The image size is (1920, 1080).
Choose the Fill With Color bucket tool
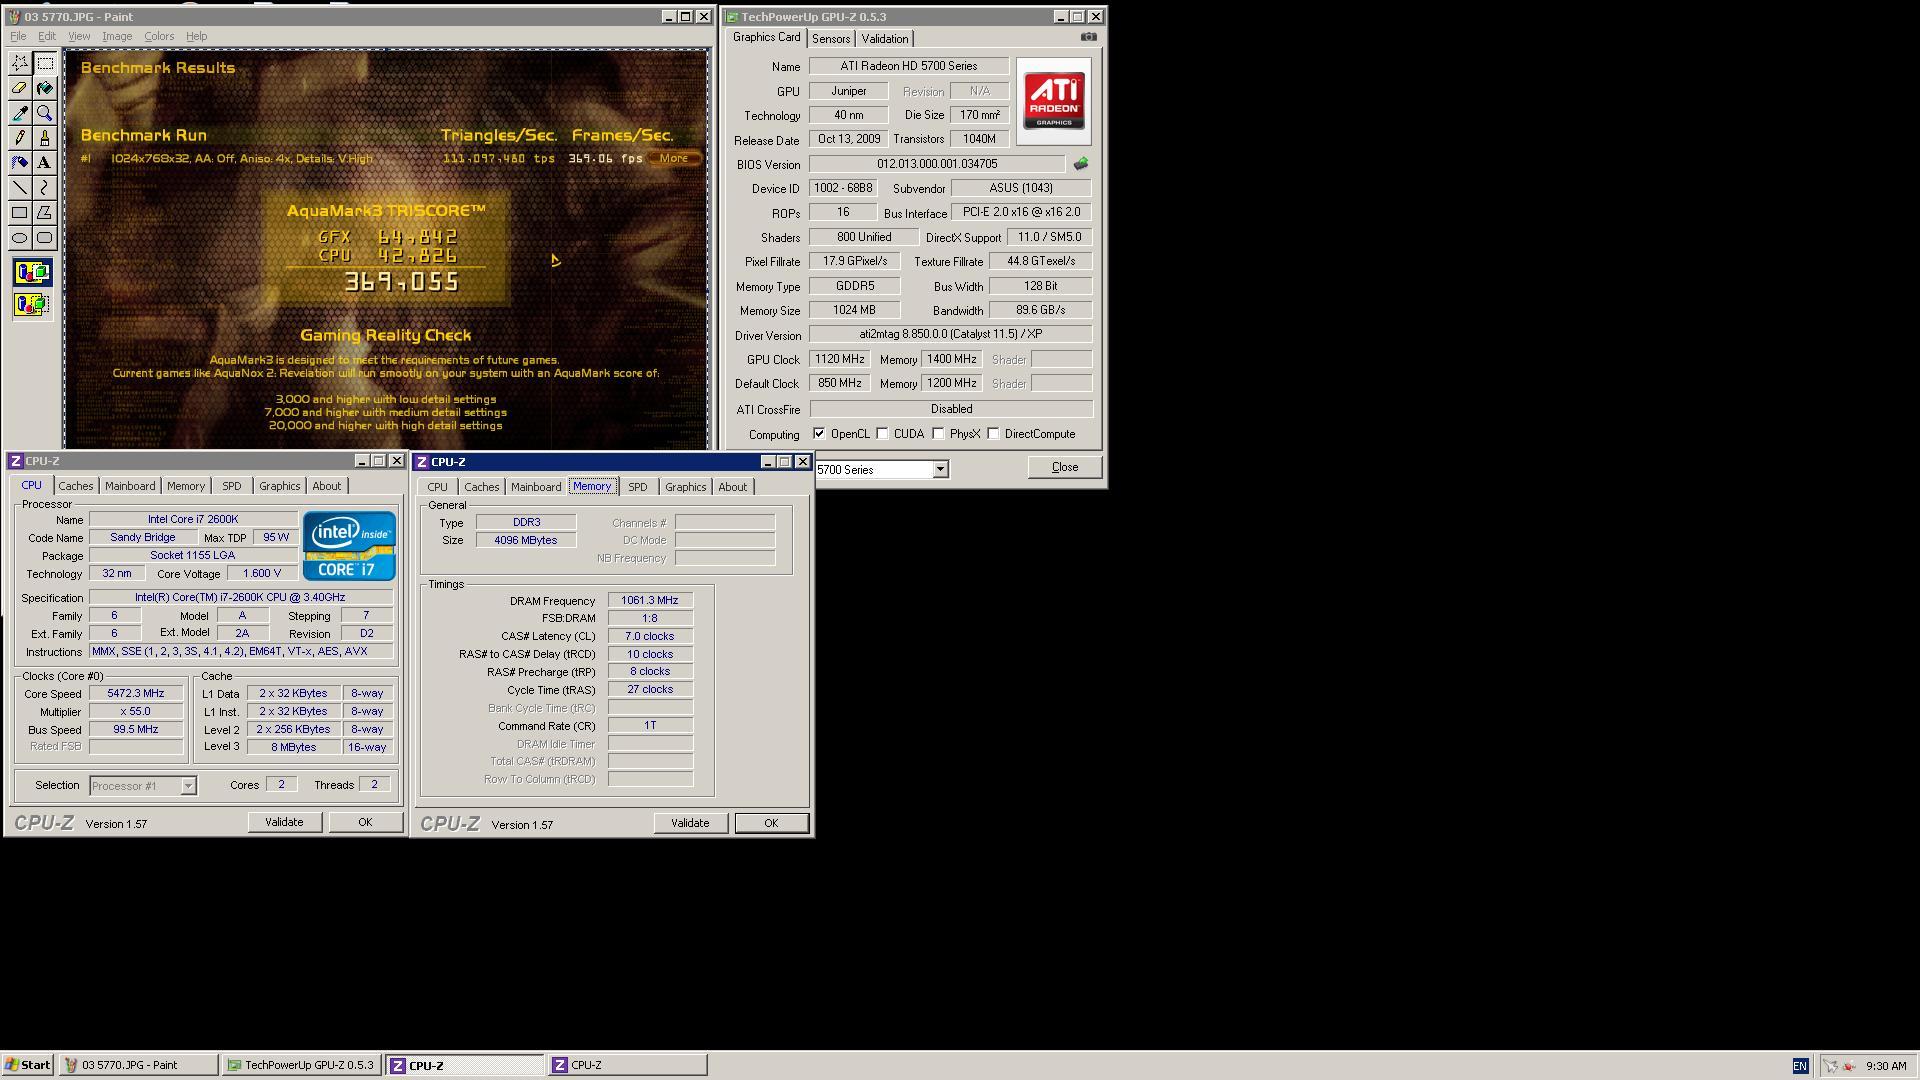click(45, 88)
